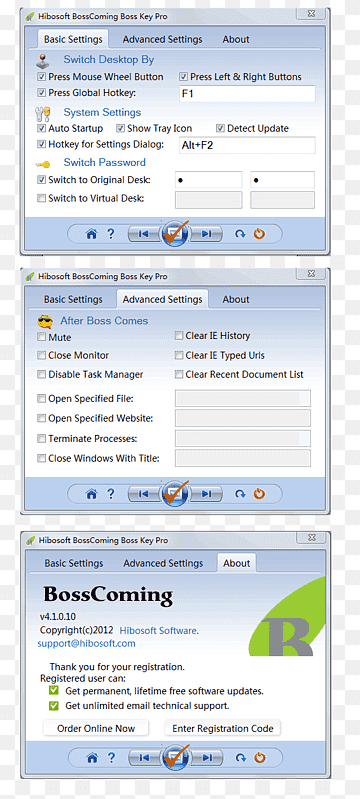Click the Open Specified File path field
The image size is (360, 799).
[243, 398]
